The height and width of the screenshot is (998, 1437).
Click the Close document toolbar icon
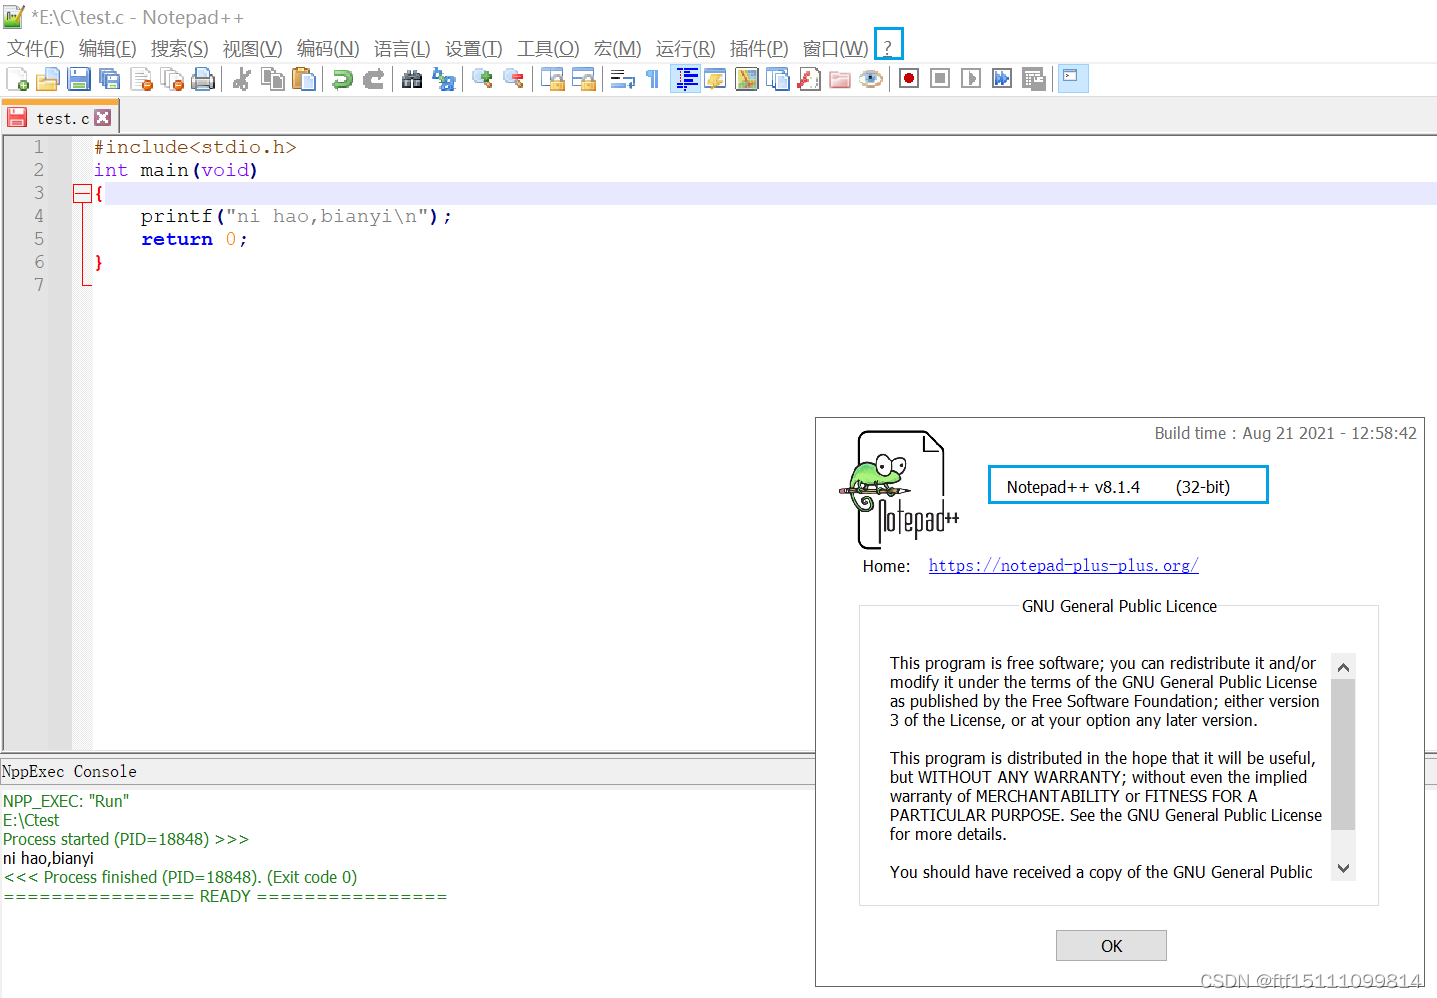[x=141, y=79]
